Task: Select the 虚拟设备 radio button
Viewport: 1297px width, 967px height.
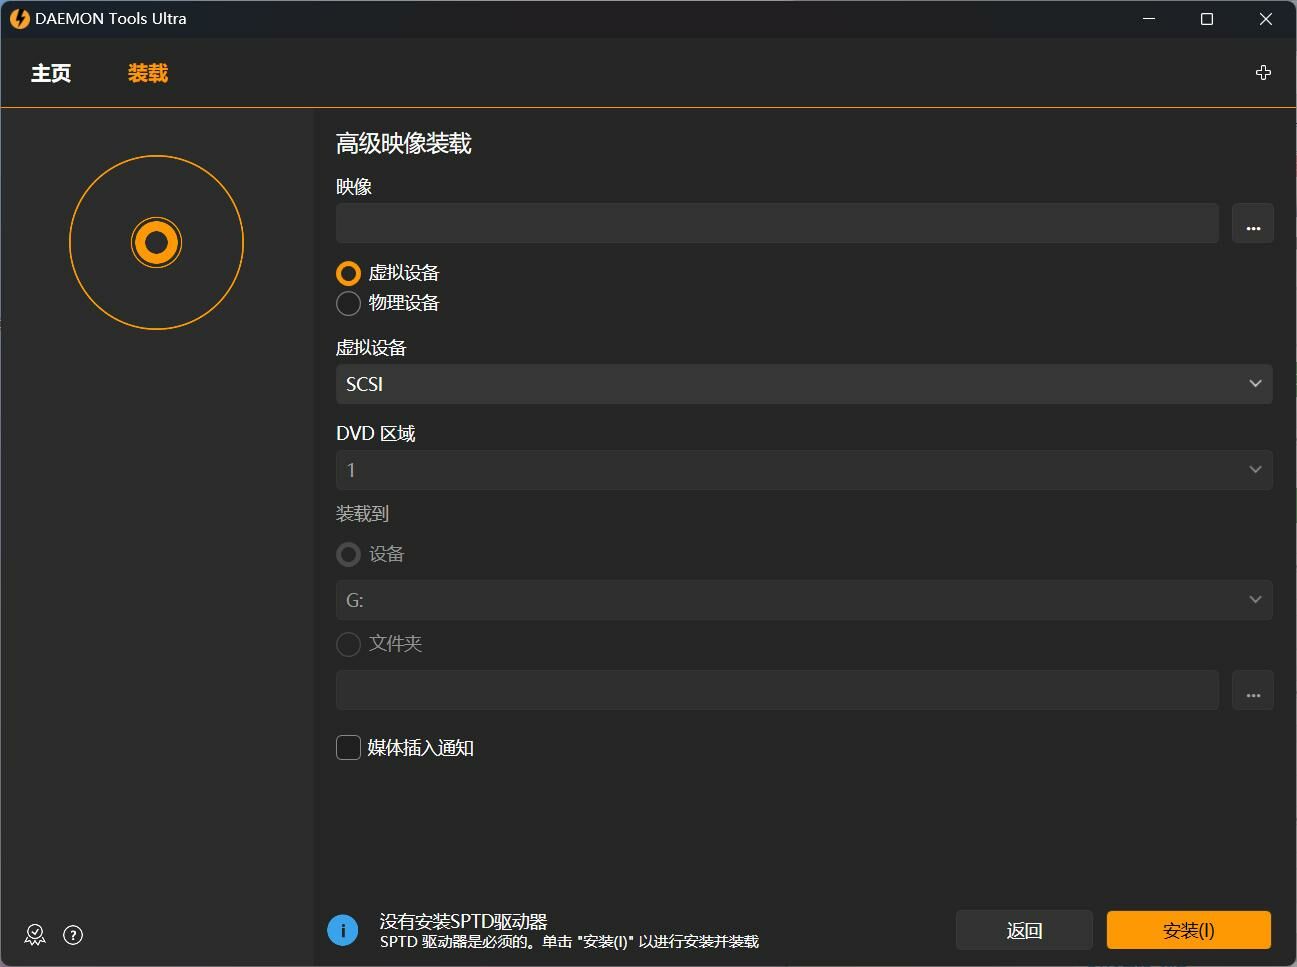Action: 348,273
